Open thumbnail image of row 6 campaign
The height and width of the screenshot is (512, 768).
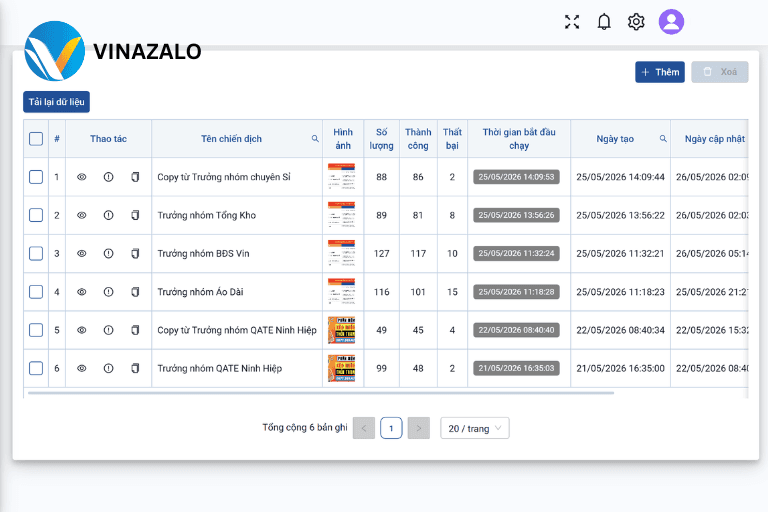tap(341, 368)
